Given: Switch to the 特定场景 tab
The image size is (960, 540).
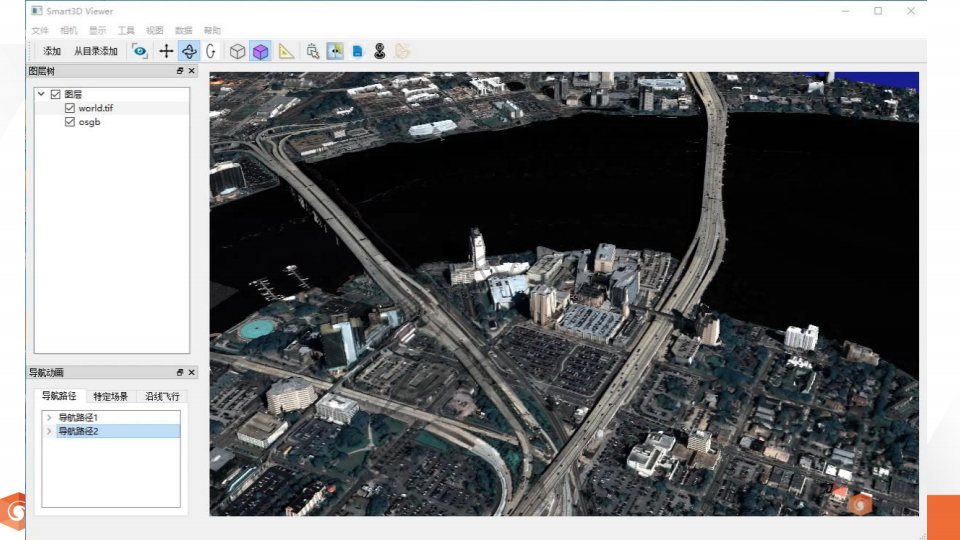Looking at the screenshot, I should coord(111,397).
